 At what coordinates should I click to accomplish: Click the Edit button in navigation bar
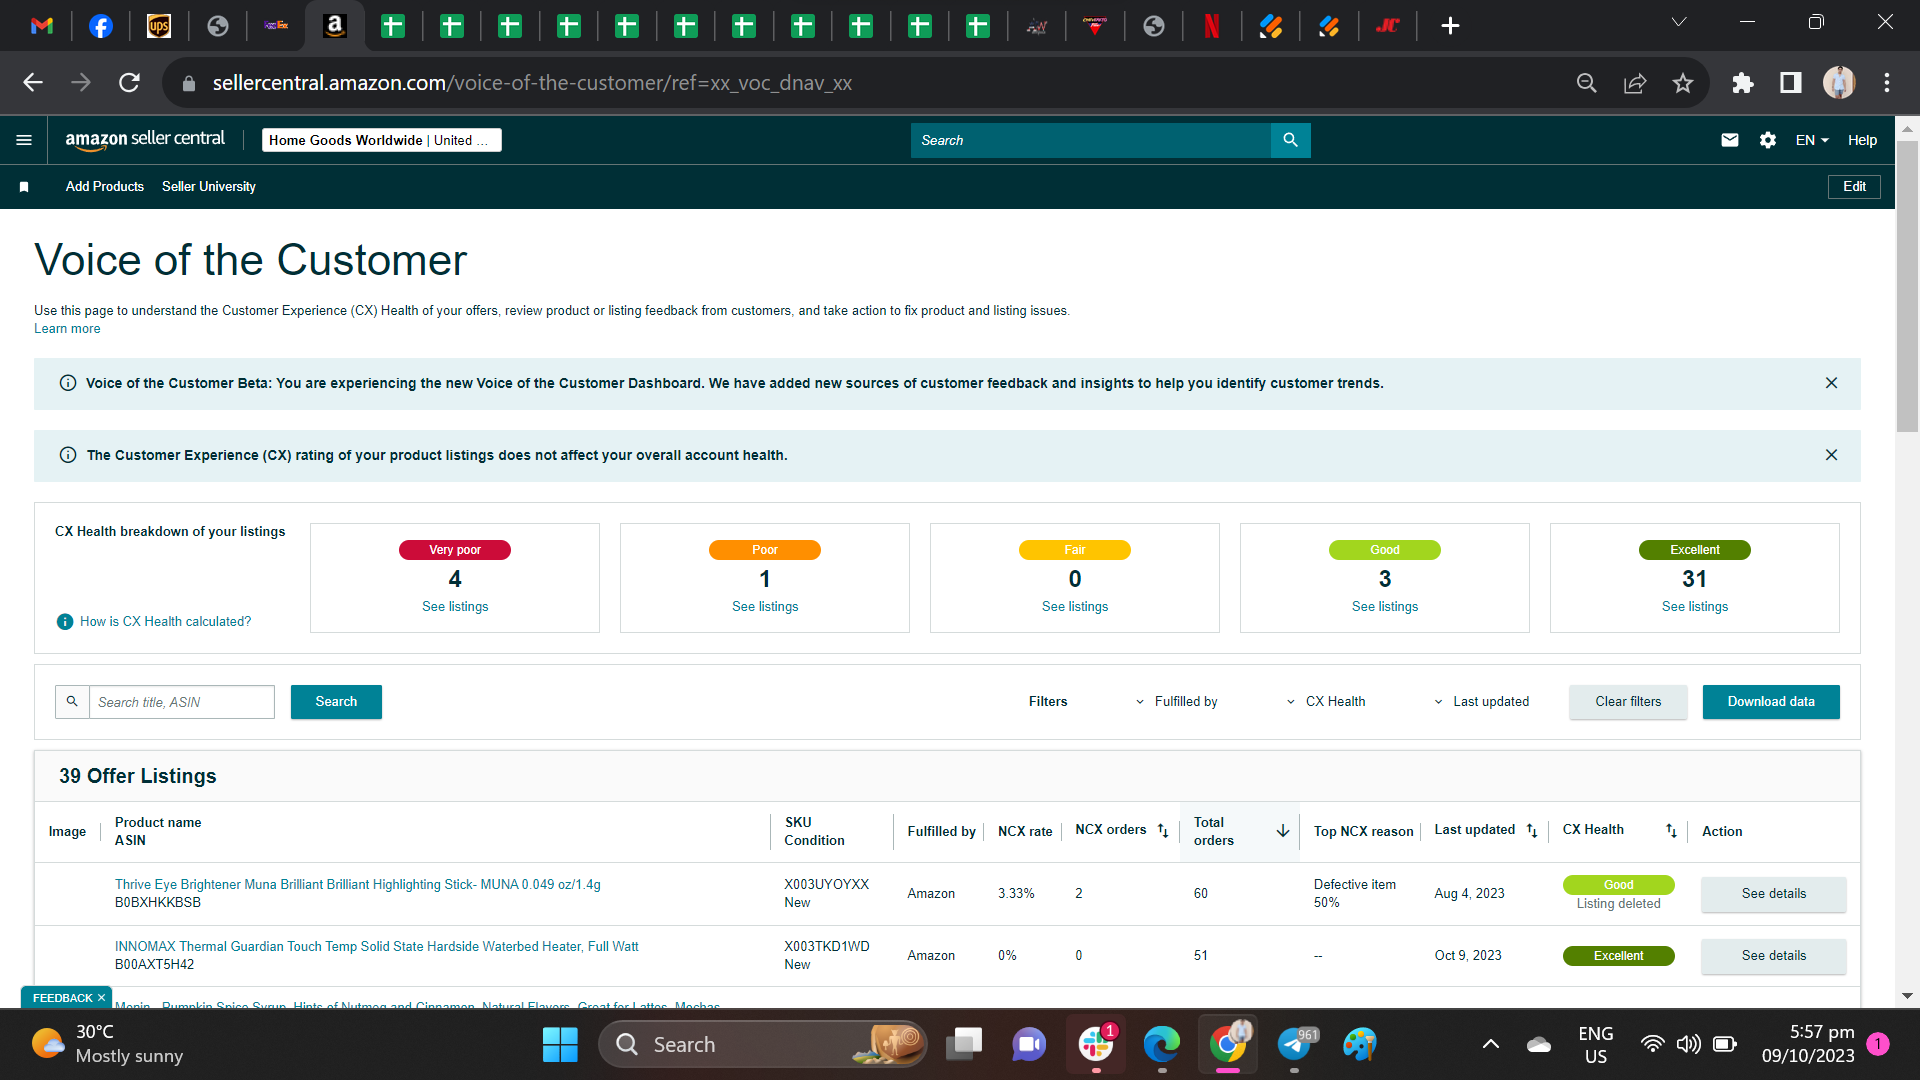tap(1854, 187)
